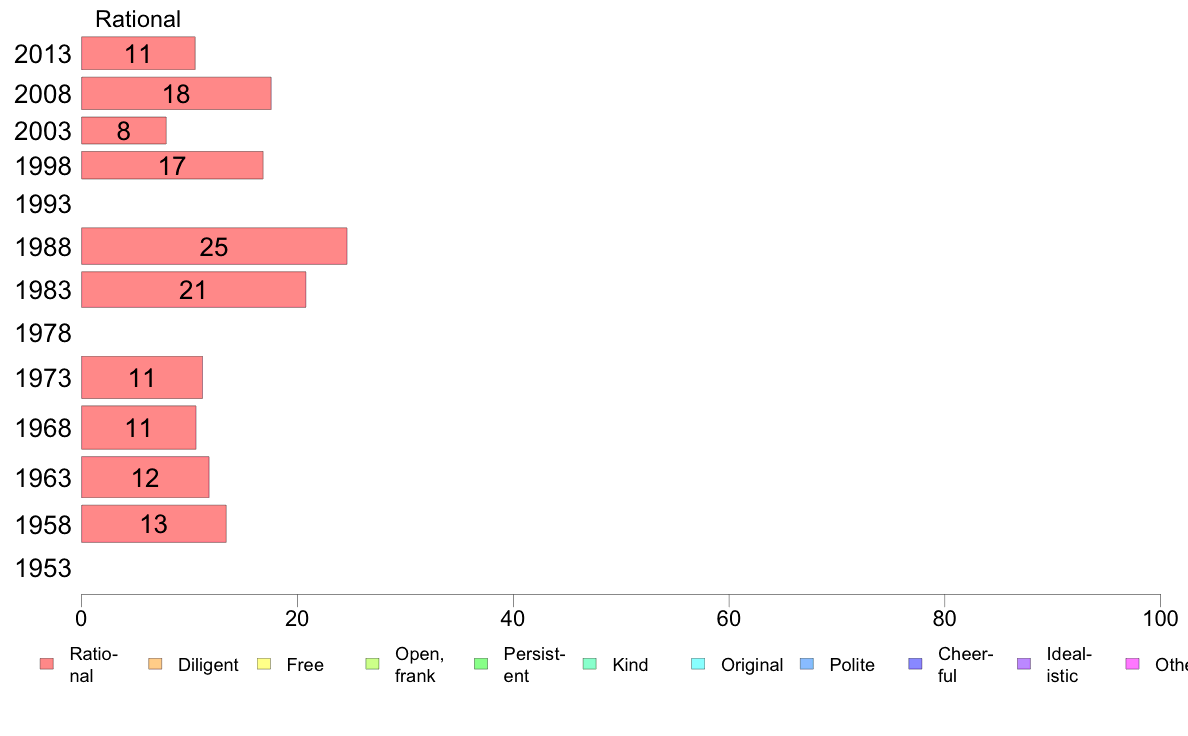The width and height of the screenshot is (1188, 736).
Task: Select the Idealistic legend swatch
Action: point(1024,664)
